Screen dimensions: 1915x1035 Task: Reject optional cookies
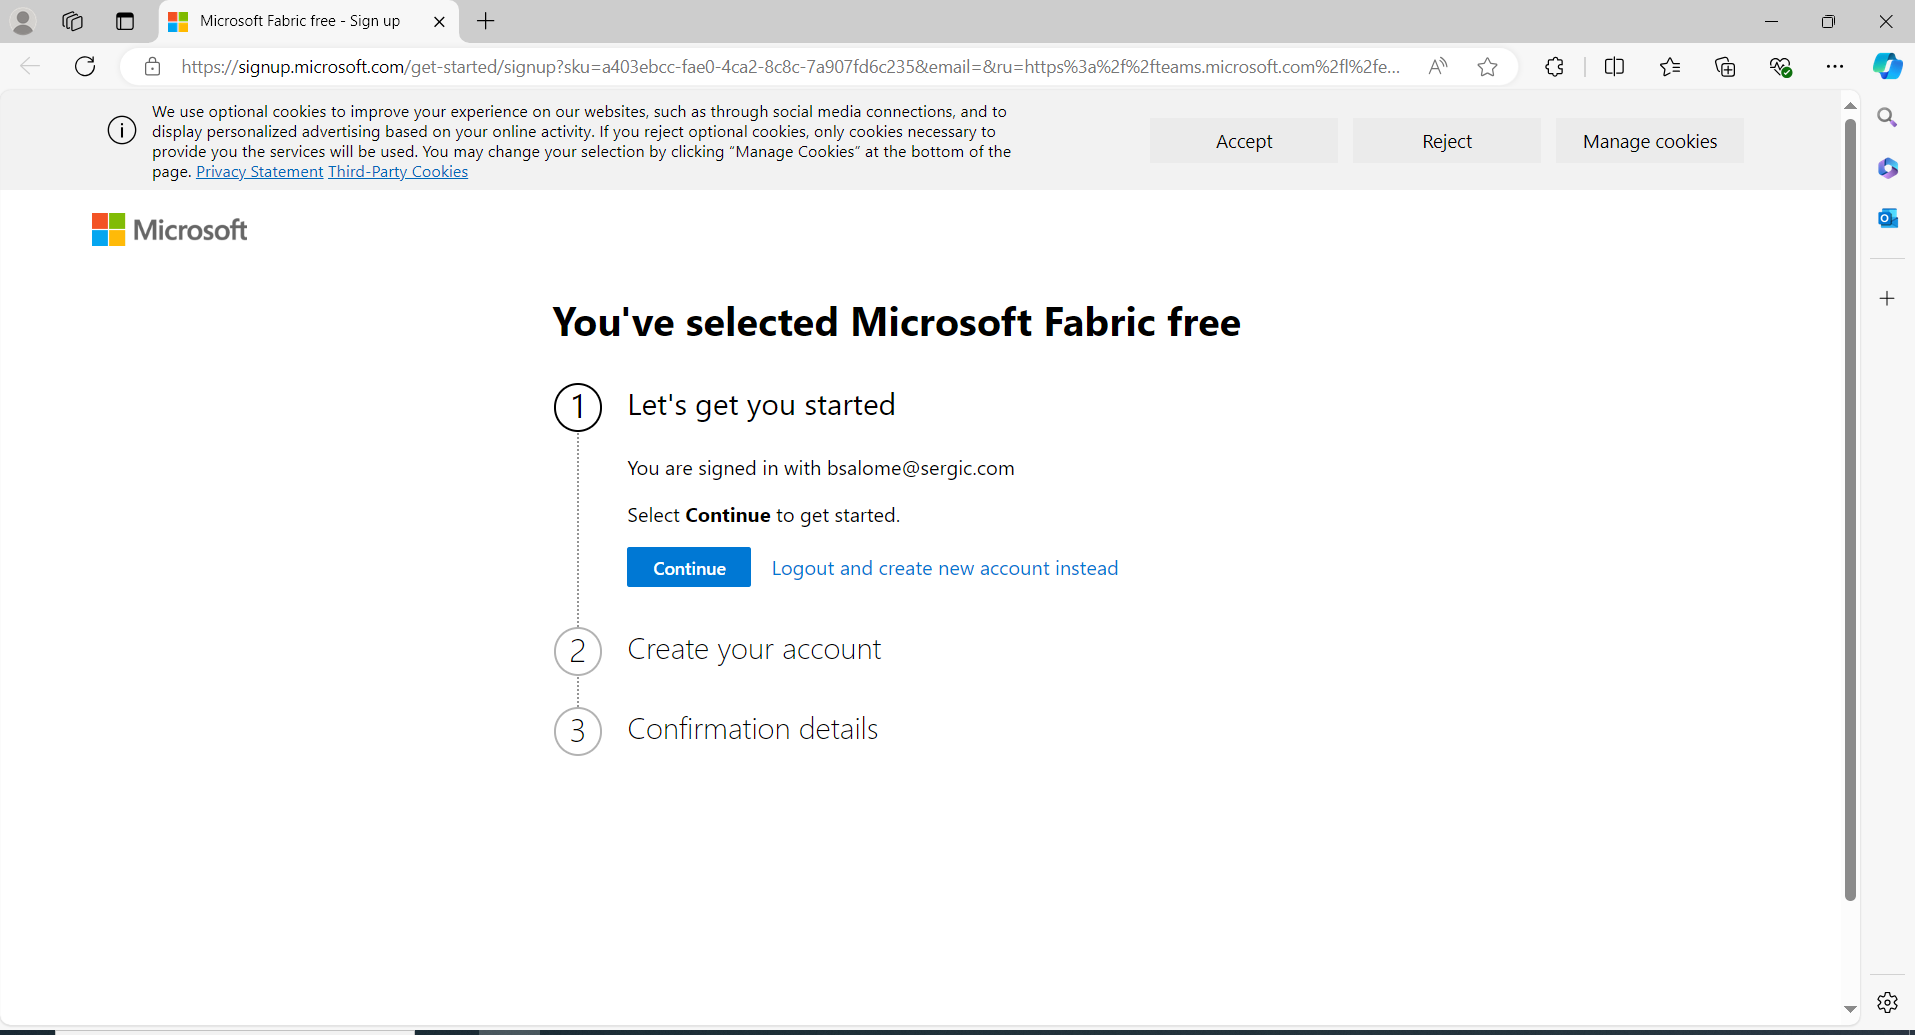pyautogui.click(x=1447, y=141)
